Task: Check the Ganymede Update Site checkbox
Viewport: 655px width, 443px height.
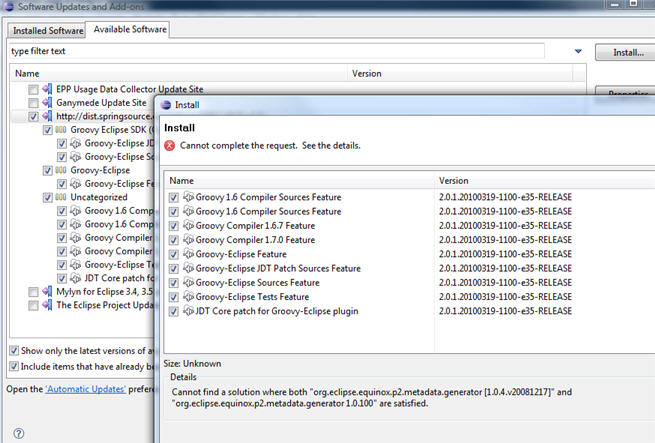Action: (x=33, y=103)
